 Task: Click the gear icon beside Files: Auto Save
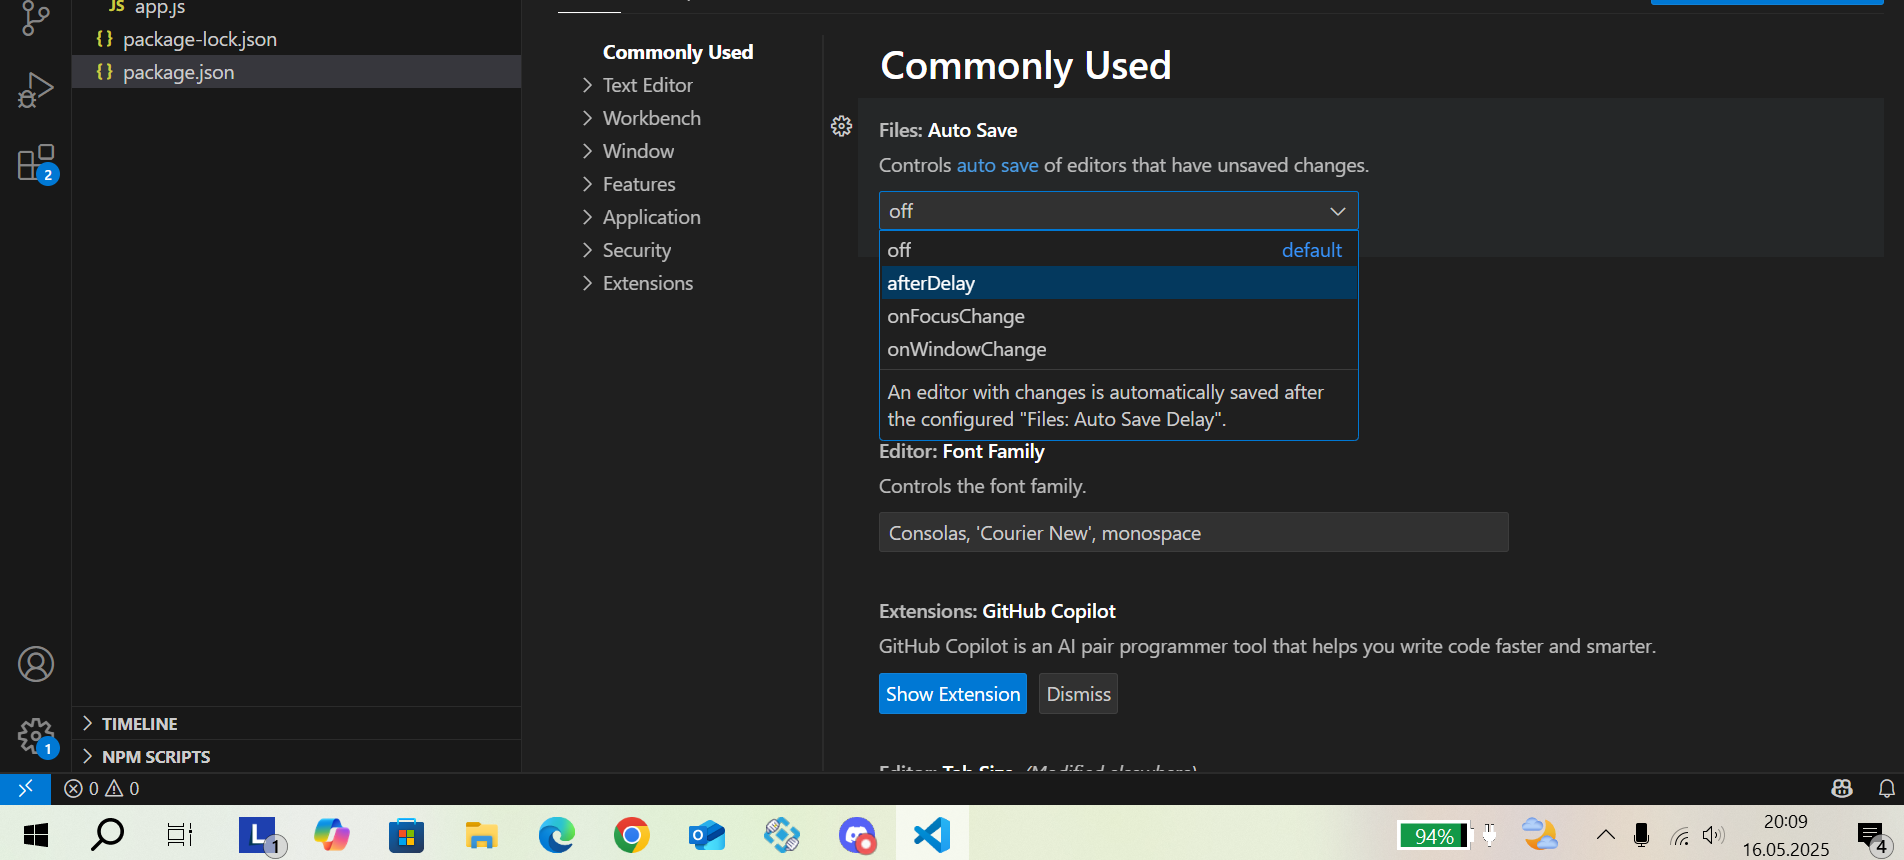(x=842, y=126)
